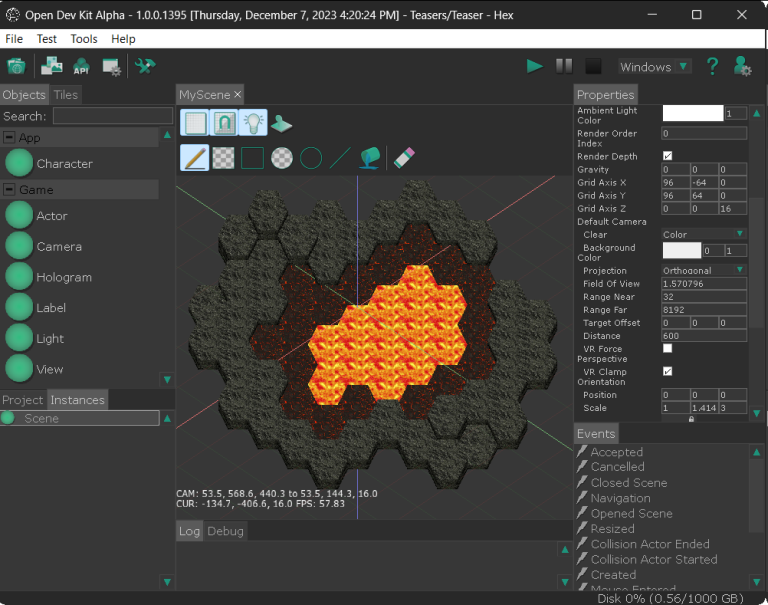Select the pencil draw tool
This screenshot has width=768, height=605.
pos(194,157)
